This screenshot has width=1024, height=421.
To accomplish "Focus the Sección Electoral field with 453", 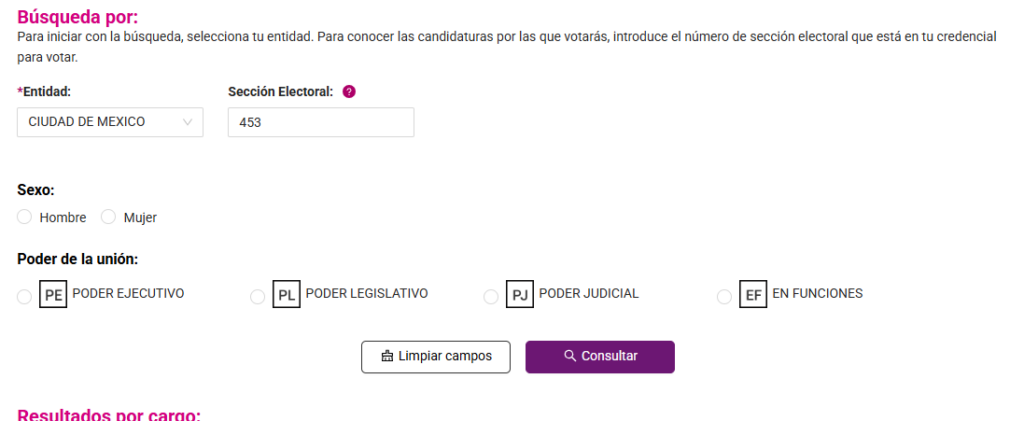I will 321,122.
